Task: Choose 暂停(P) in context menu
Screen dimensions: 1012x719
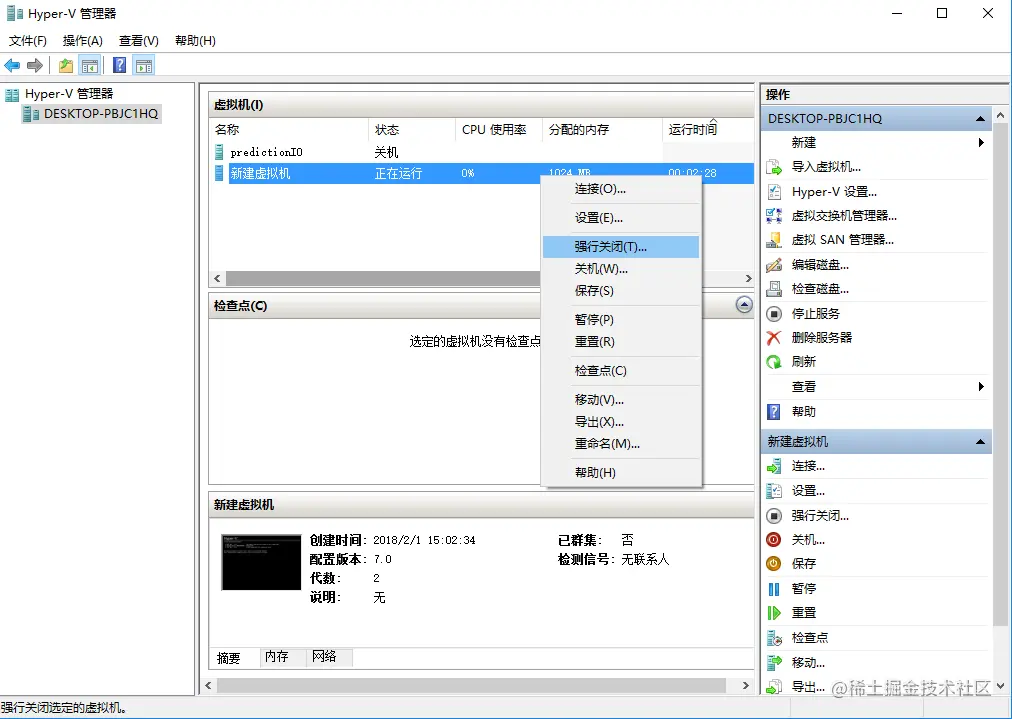Action: coord(621,319)
